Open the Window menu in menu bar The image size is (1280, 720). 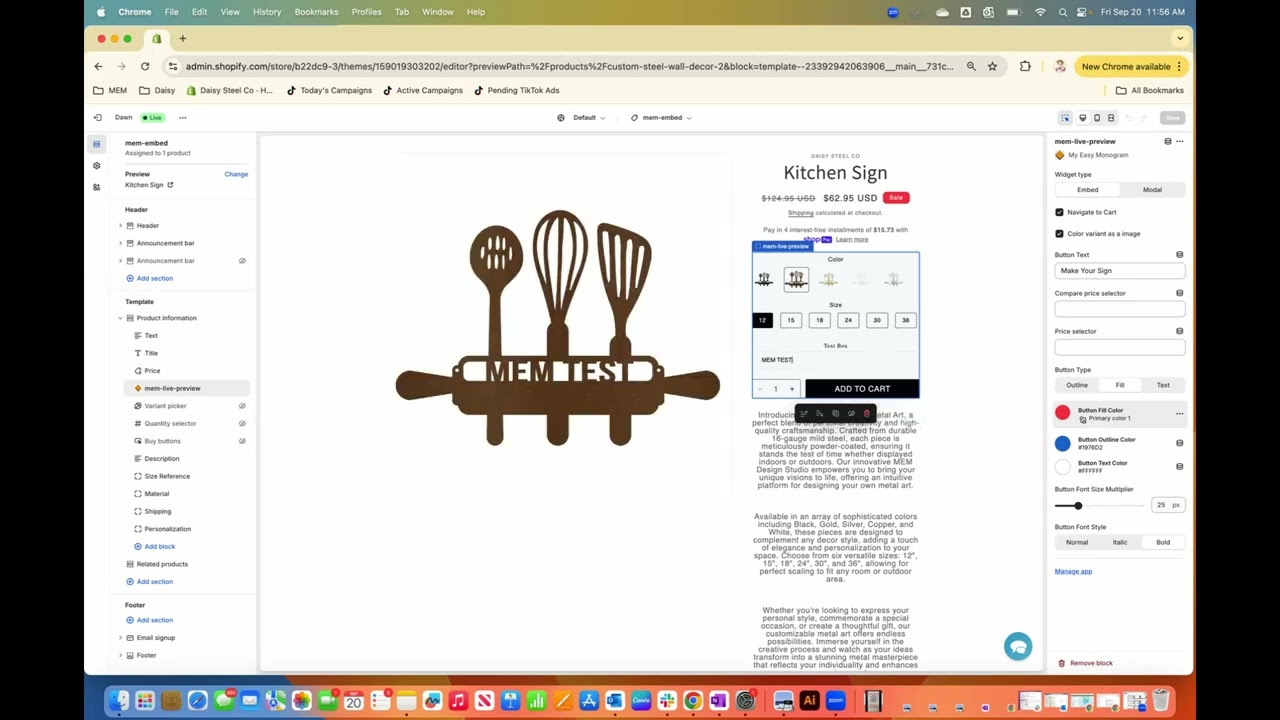tap(438, 12)
